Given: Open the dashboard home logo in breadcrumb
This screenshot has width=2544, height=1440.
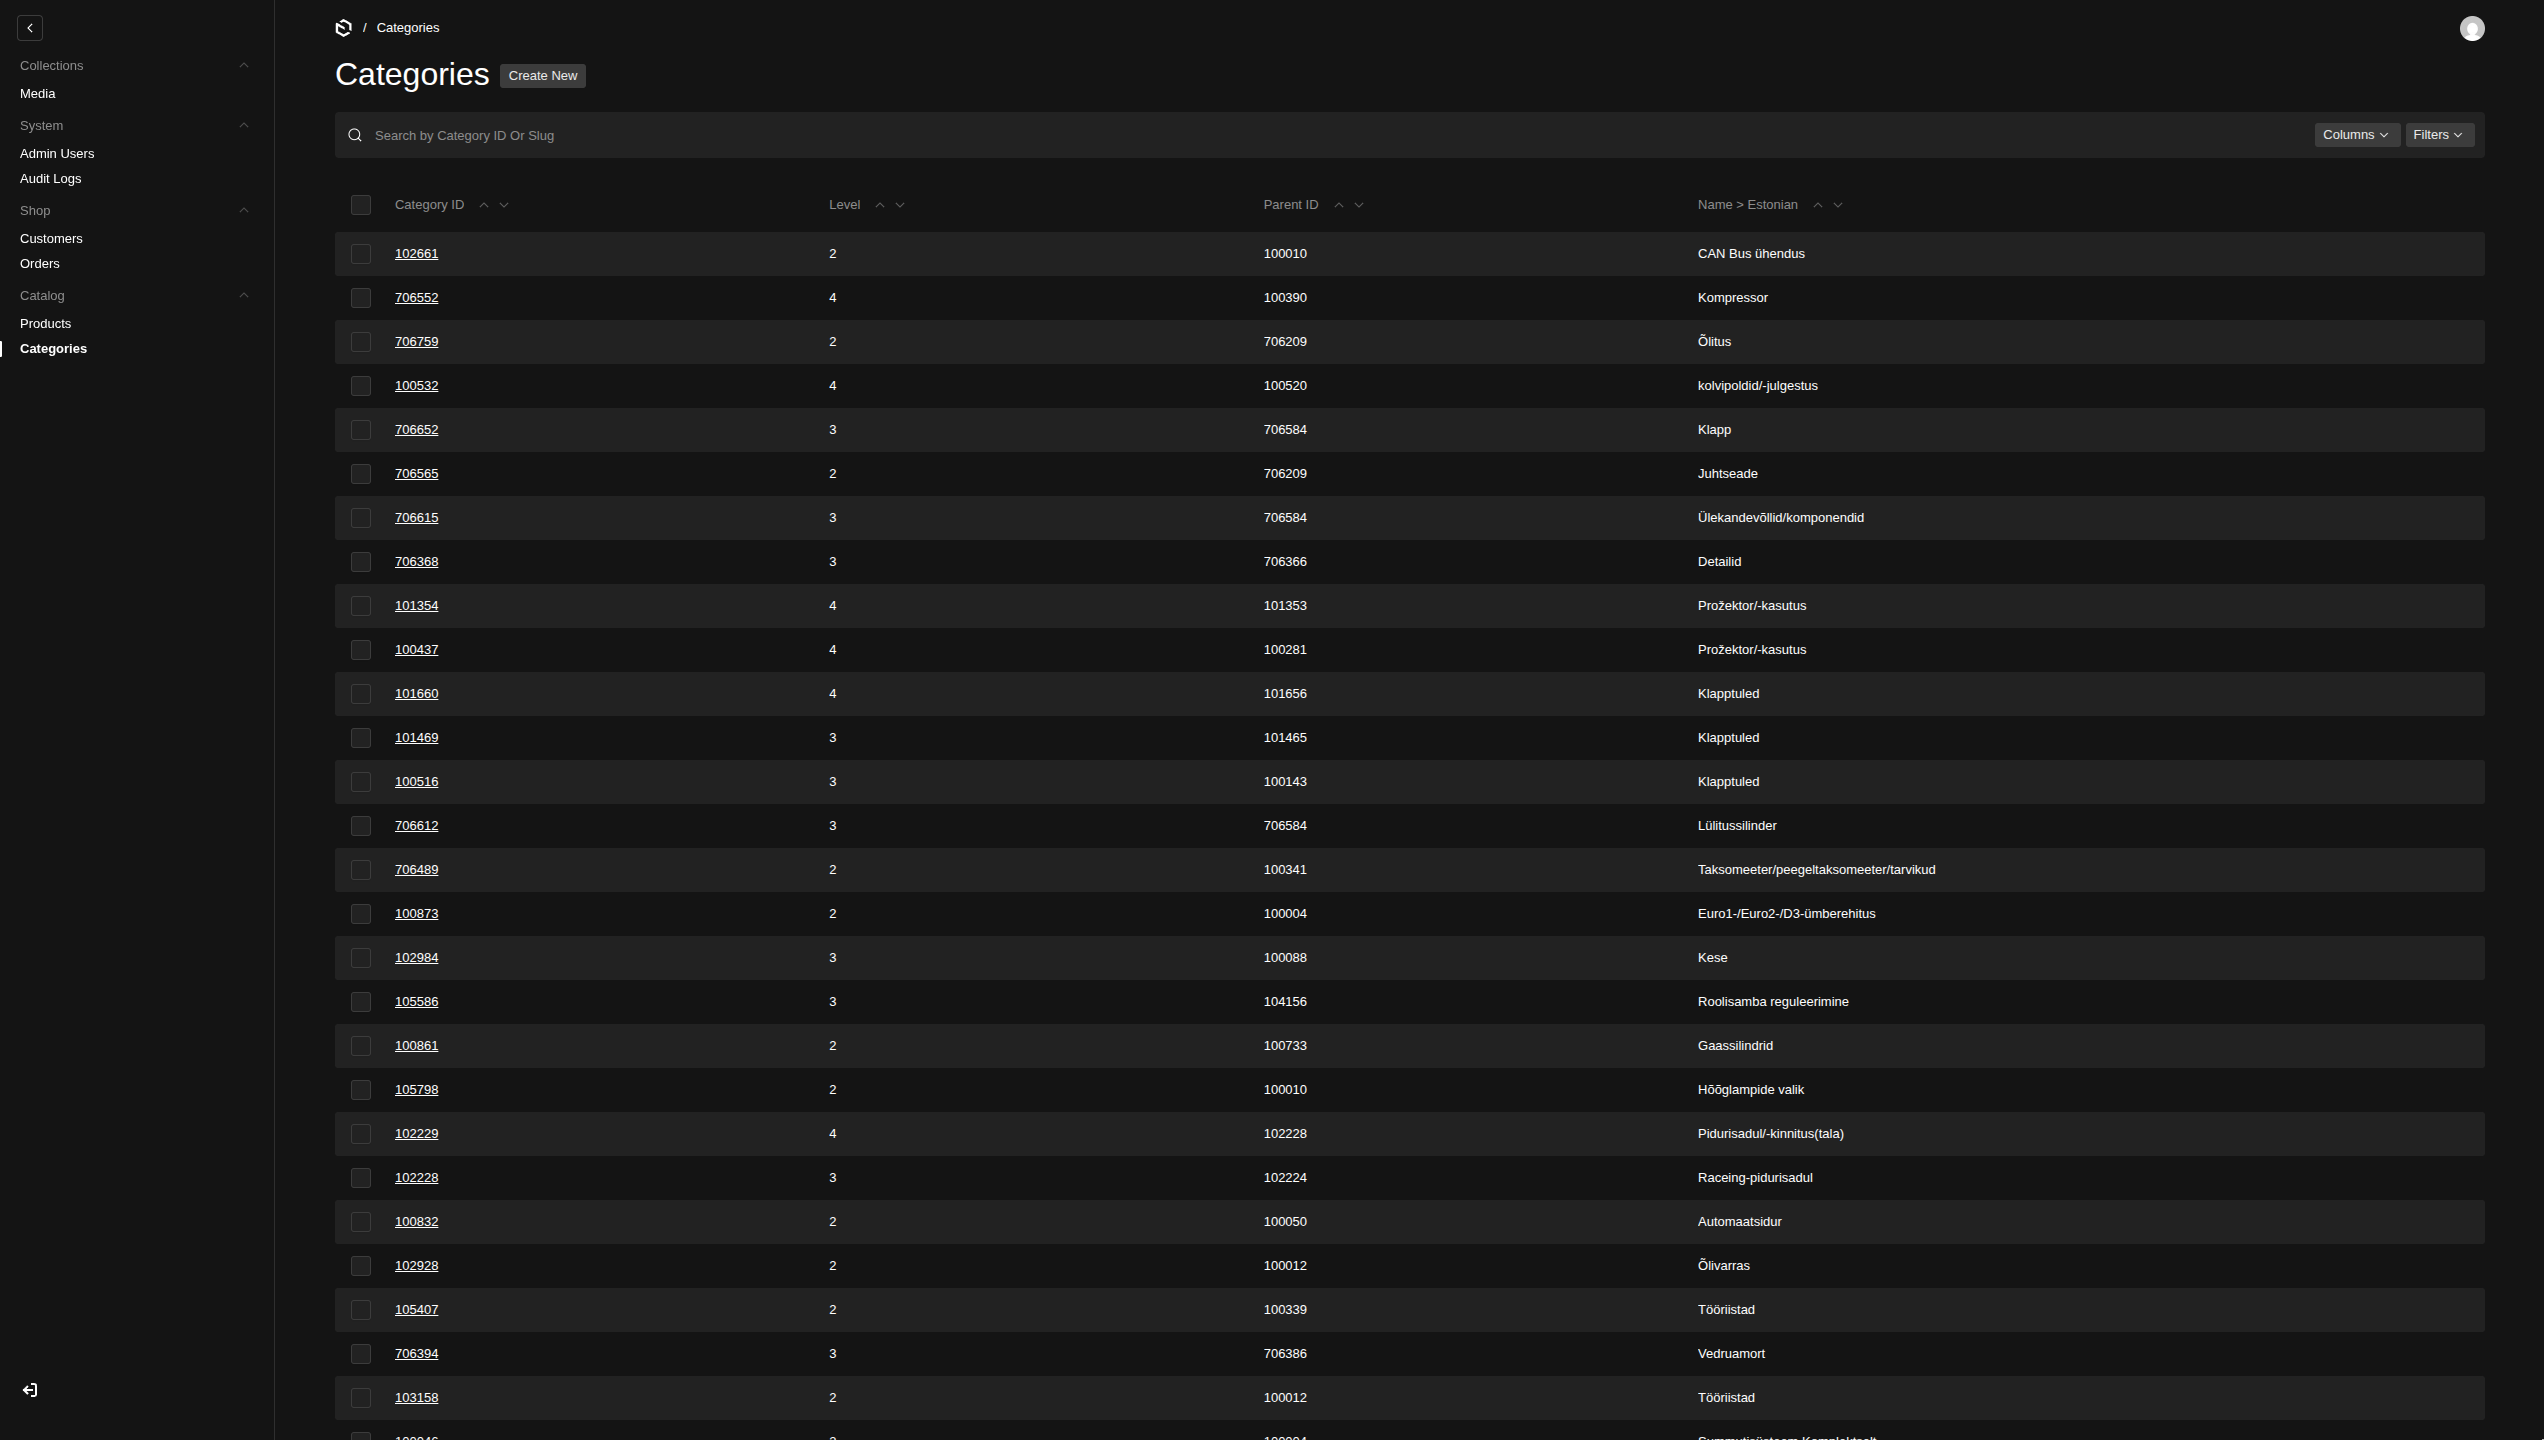Looking at the screenshot, I should [x=344, y=28].
